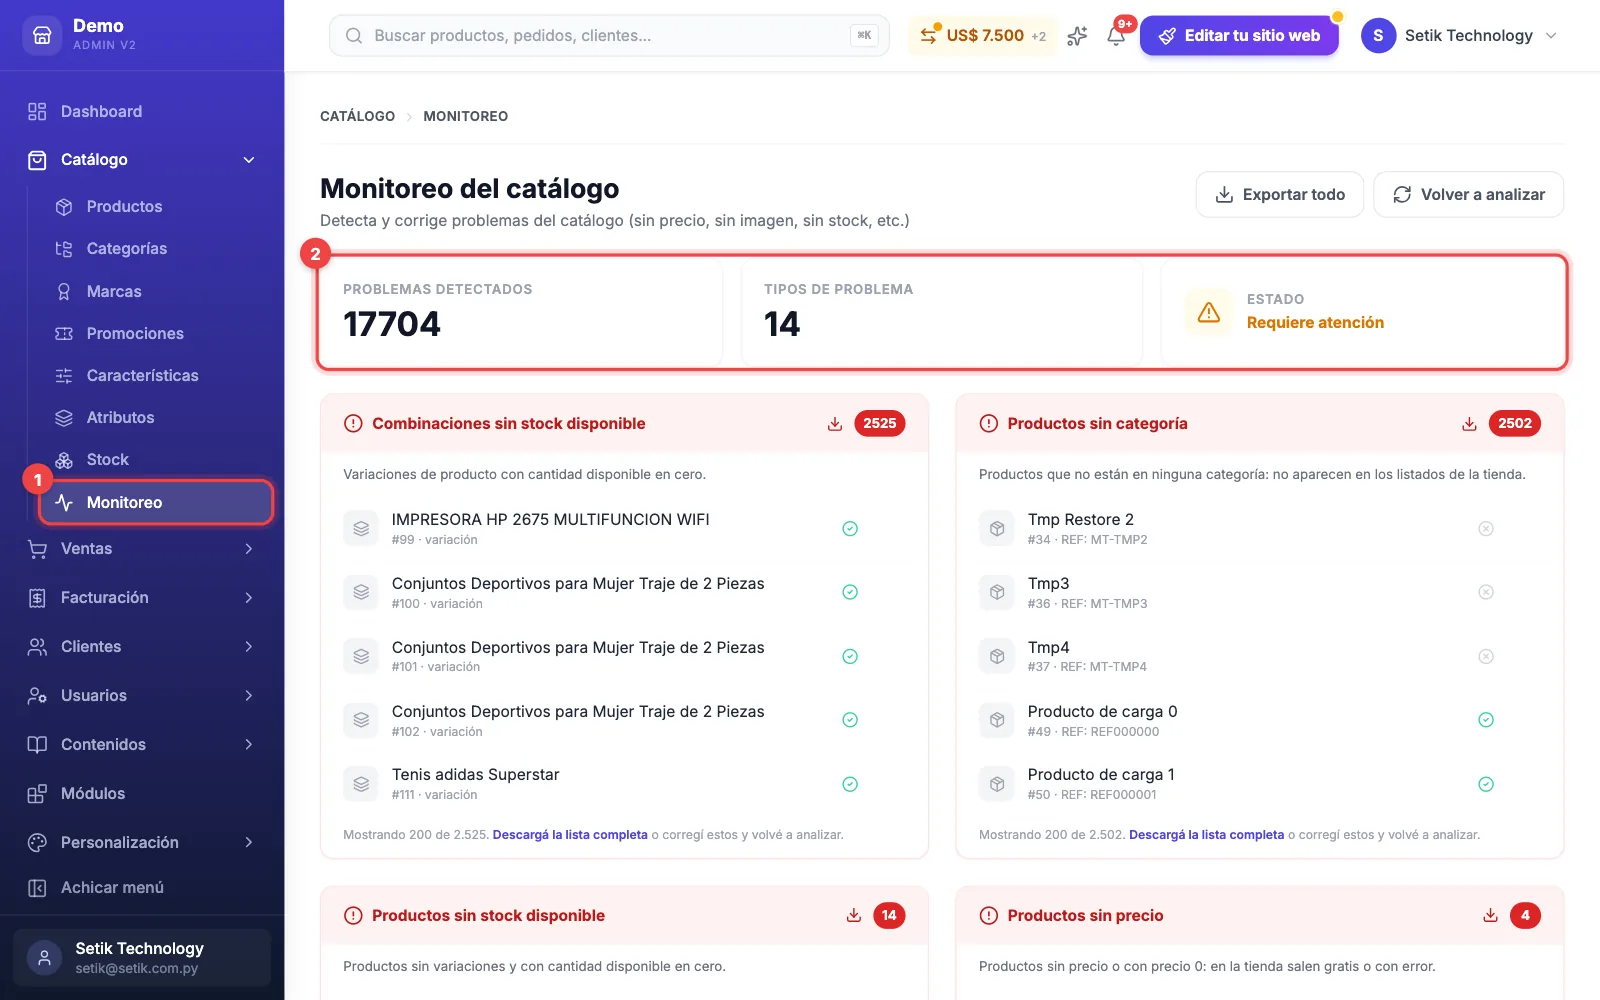This screenshot has width=1600, height=1000.
Task: Toggle the check circle for variation #100
Action: pyautogui.click(x=850, y=592)
